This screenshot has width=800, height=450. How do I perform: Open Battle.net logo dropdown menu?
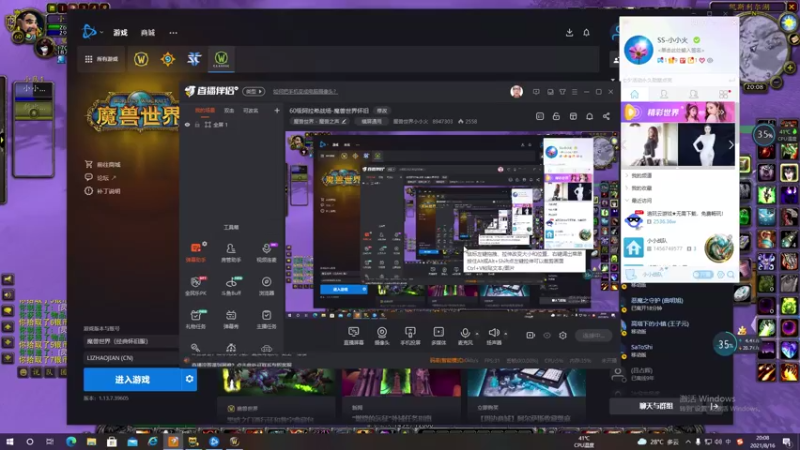coord(92,32)
